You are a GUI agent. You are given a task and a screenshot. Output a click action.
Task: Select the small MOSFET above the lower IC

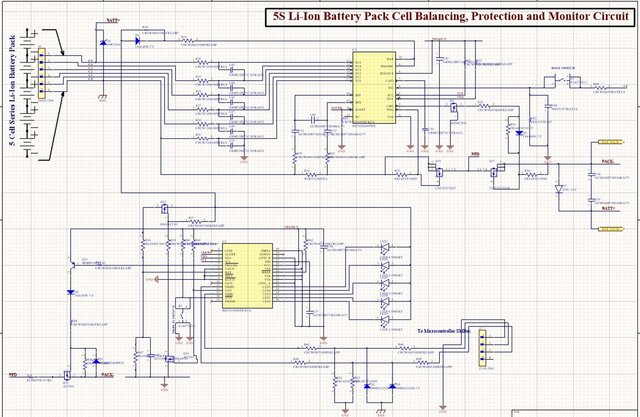coord(164,208)
